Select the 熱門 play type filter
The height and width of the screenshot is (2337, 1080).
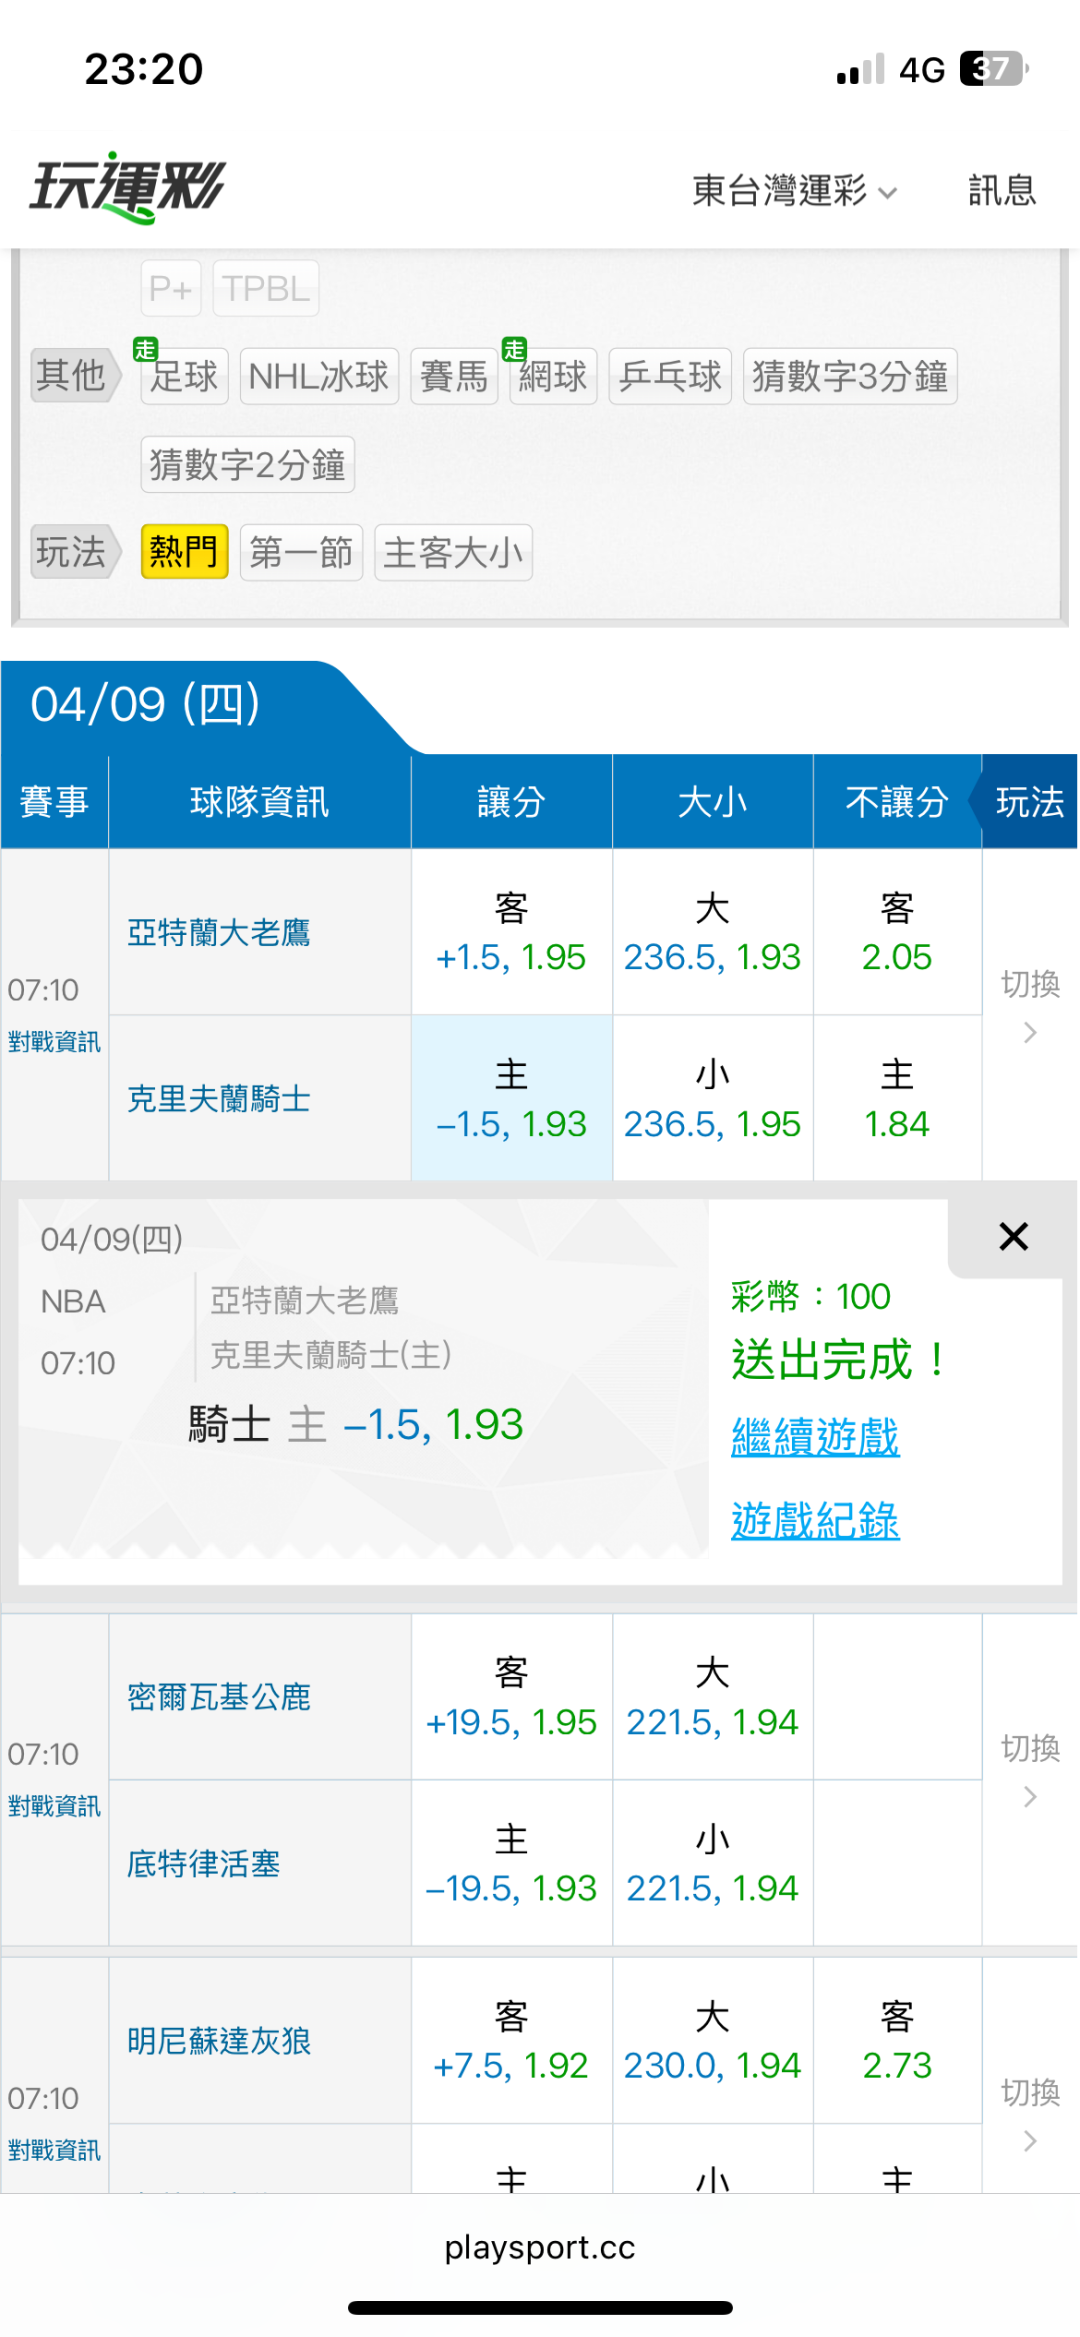pyautogui.click(x=184, y=552)
